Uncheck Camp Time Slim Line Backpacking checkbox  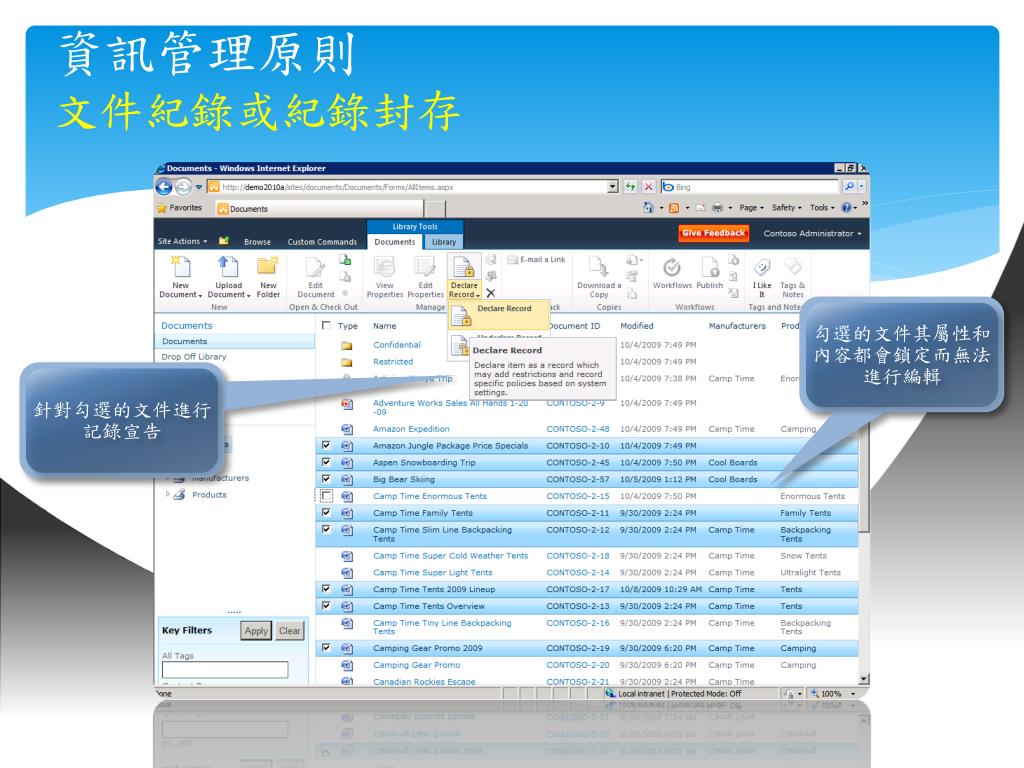(326, 530)
